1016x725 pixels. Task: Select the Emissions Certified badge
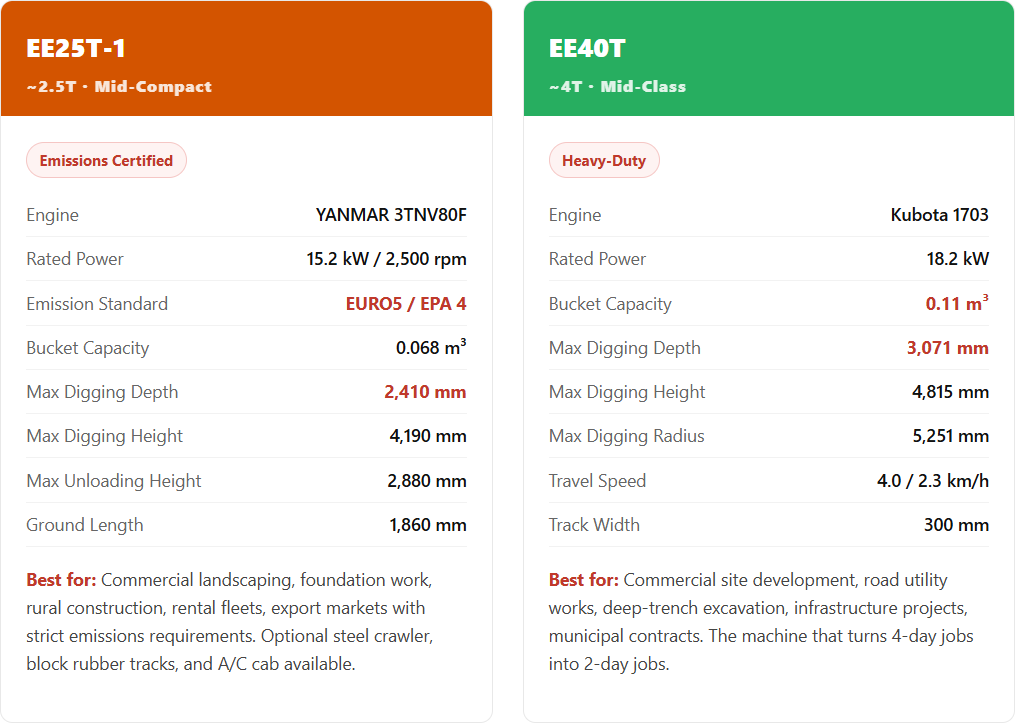coord(106,160)
